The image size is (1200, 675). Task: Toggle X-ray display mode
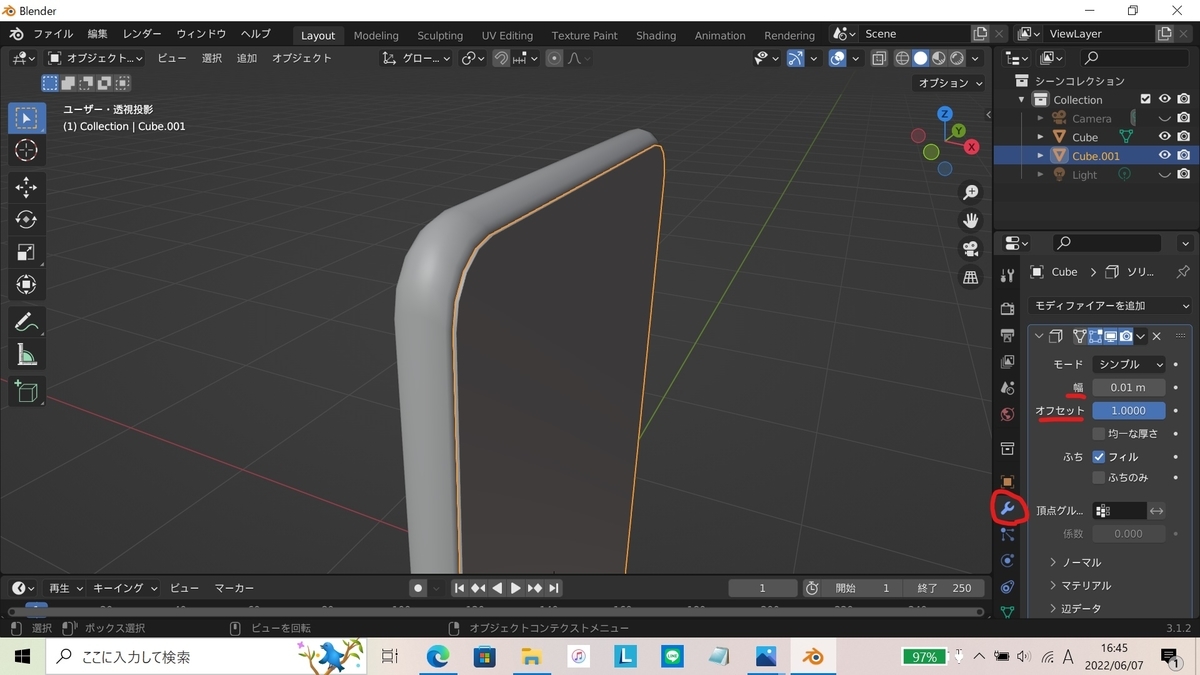tap(878, 58)
